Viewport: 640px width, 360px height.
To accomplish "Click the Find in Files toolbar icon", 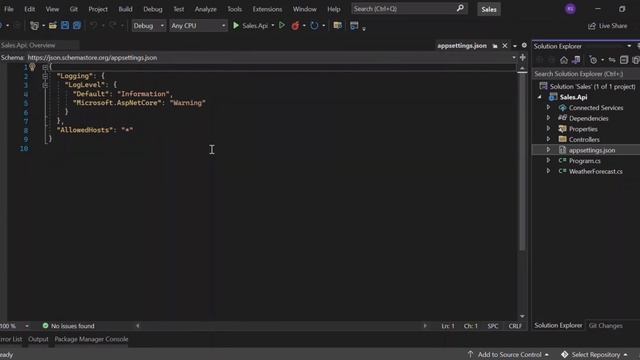I will click(338, 25).
